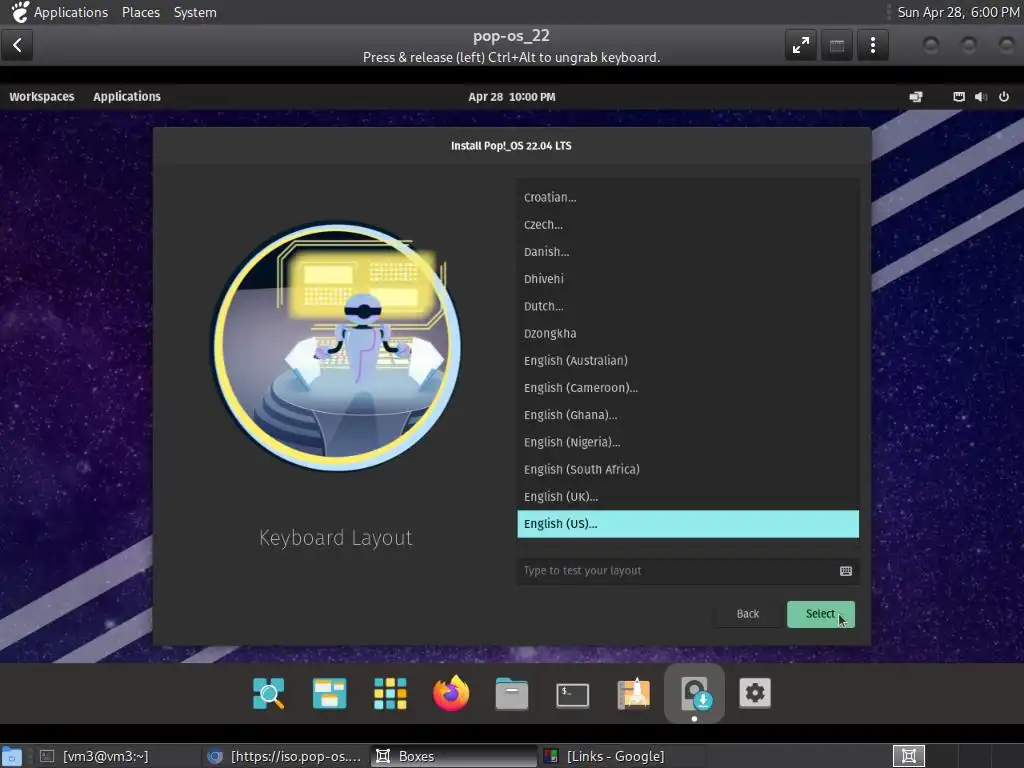
Task: Open workspaces view icon in dock
Action: 329,693
